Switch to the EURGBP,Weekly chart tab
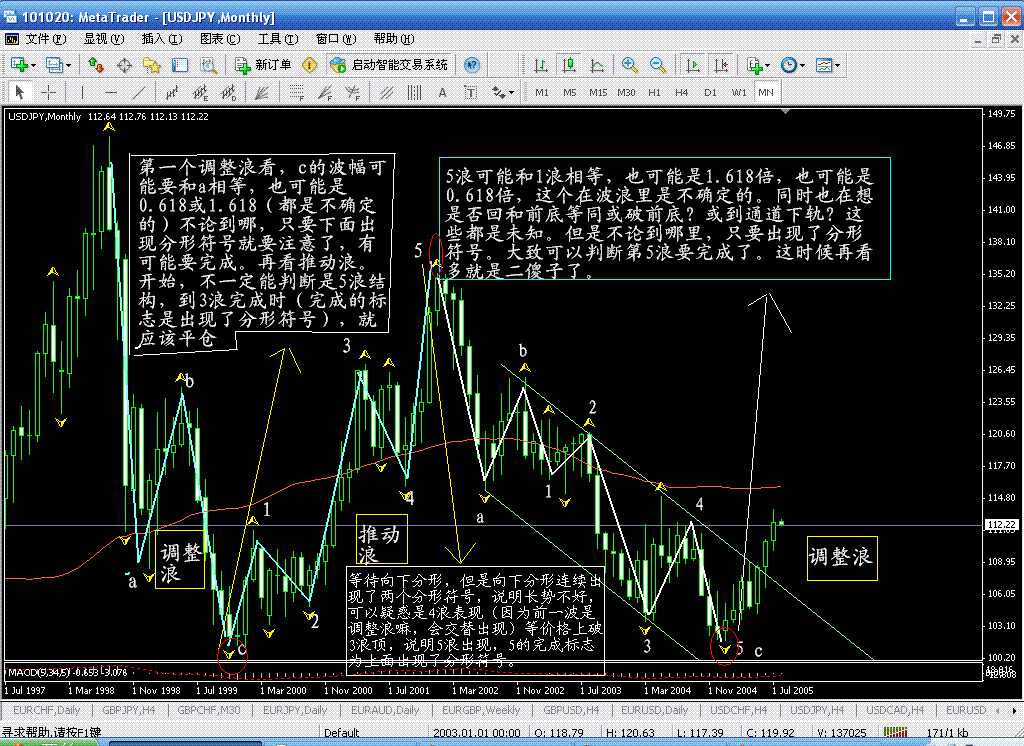Screen dimensions: 1024x746 tap(481, 710)
